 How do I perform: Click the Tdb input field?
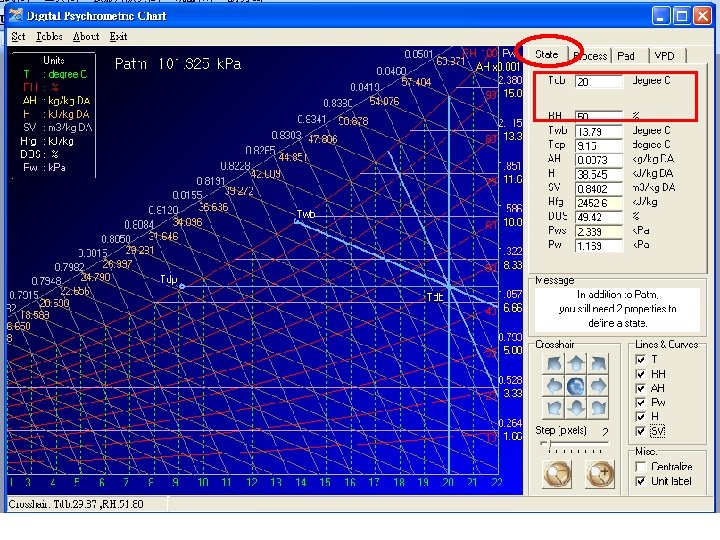(x=599, y=82)
